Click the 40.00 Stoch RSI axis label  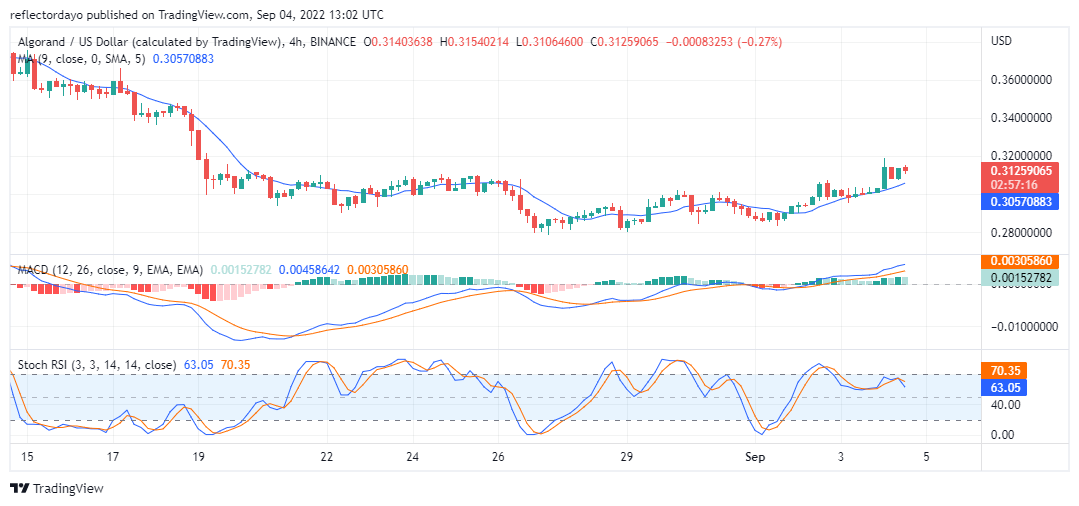1005,405
